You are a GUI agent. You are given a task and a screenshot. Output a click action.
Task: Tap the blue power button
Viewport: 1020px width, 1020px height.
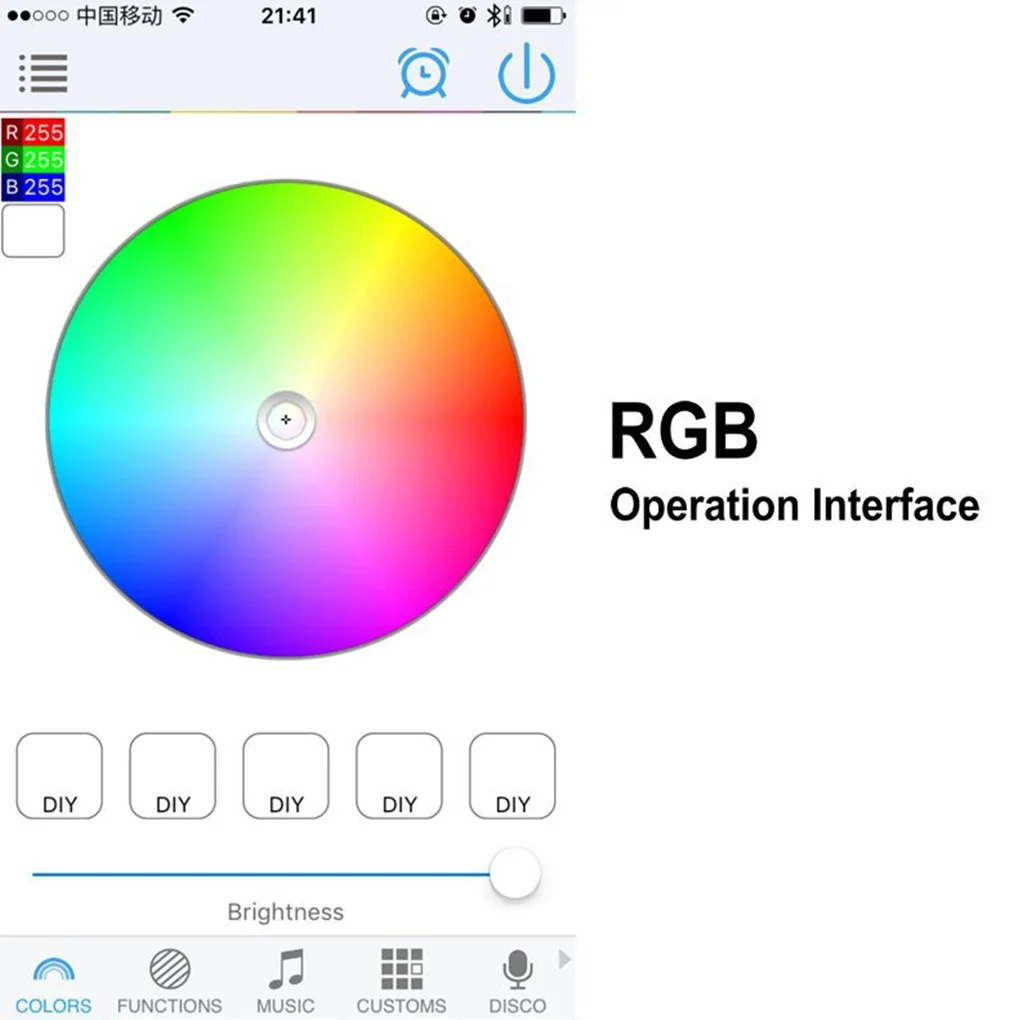pos(526,74)
